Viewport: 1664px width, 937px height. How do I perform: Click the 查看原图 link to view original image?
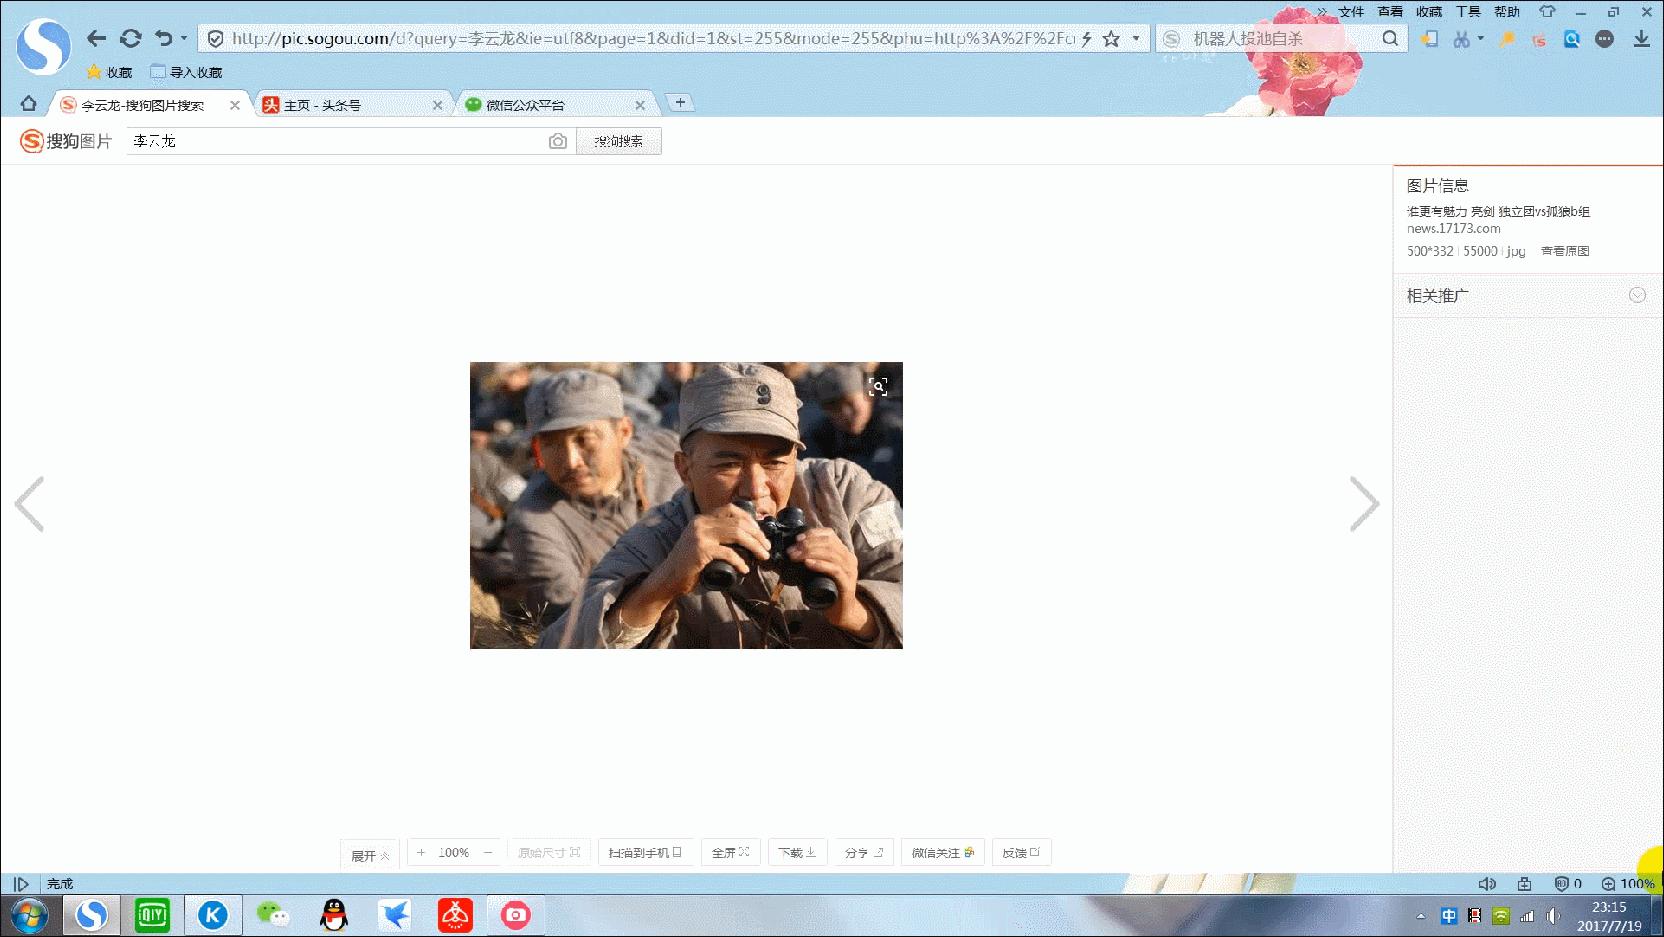point(1566,251)
